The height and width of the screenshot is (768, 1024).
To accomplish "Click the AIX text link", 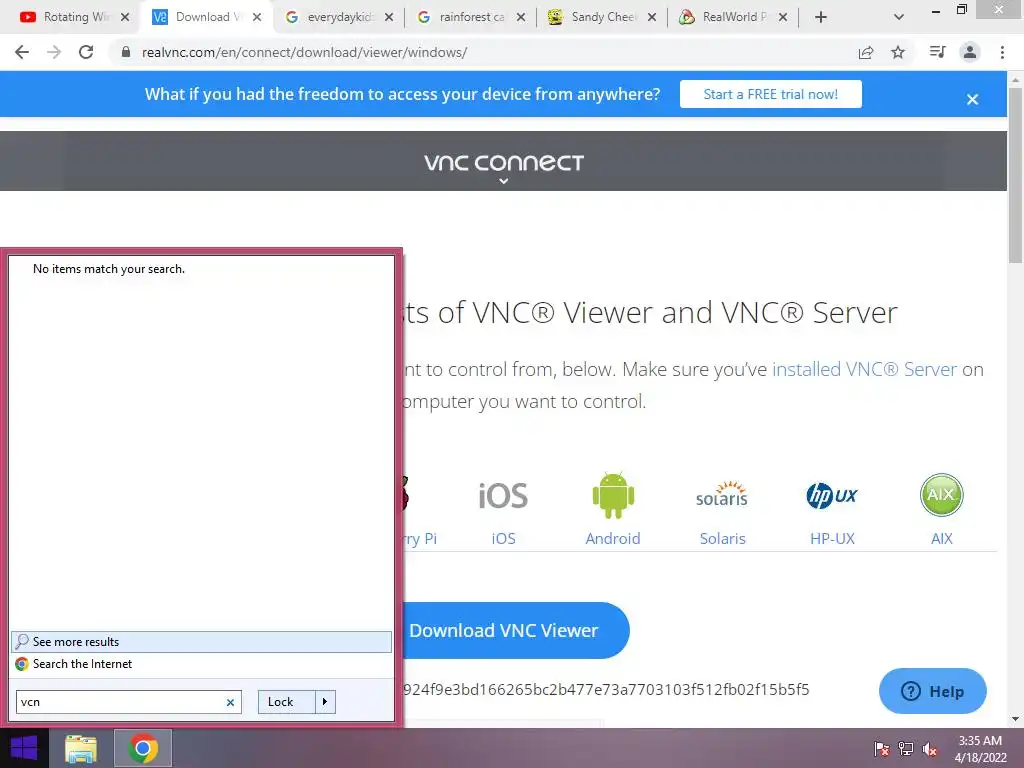I will (941, 539).
